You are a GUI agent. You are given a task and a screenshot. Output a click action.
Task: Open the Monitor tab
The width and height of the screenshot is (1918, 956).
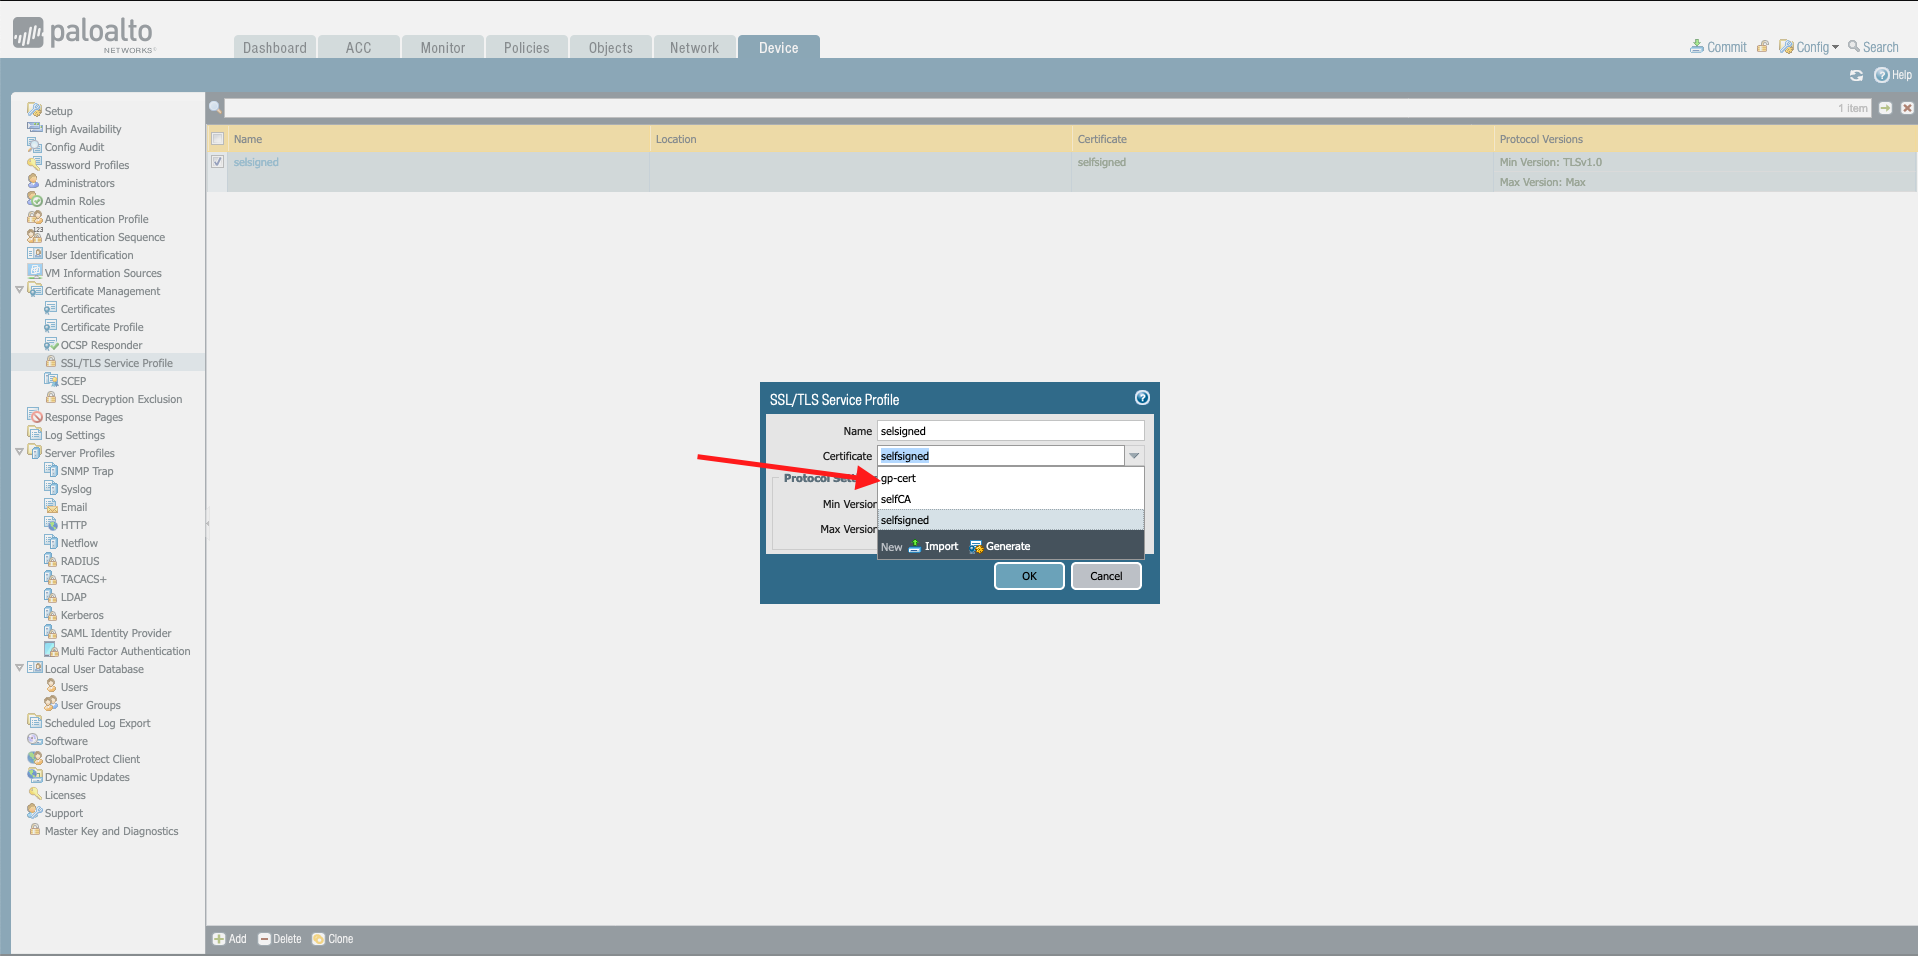(443, 47)
